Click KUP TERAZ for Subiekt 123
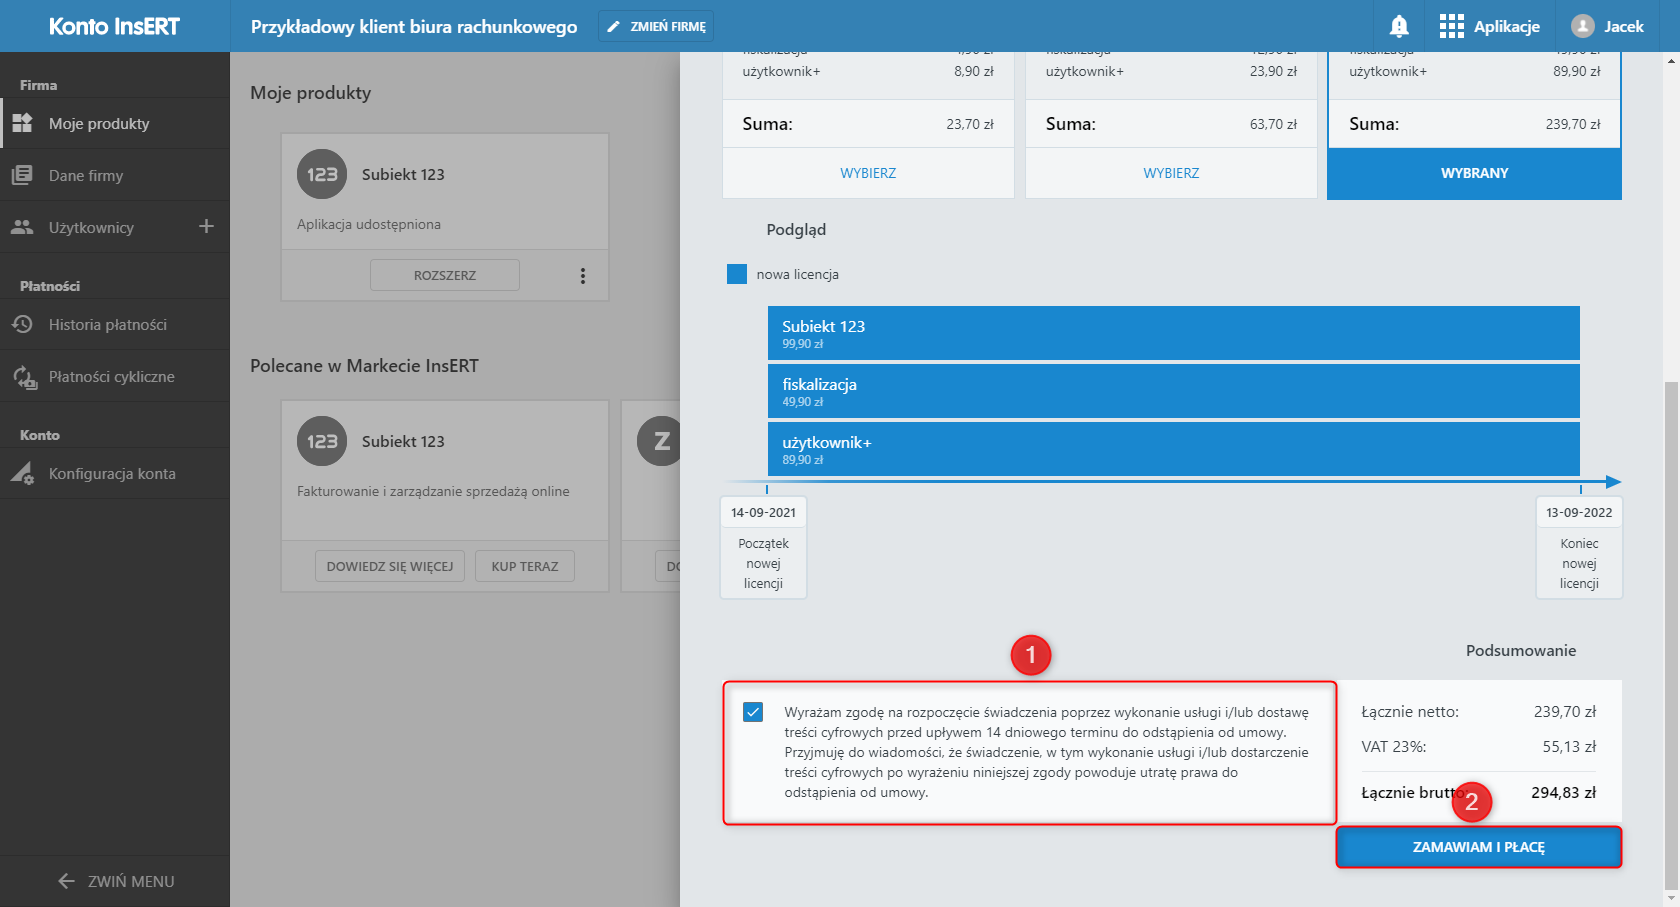This screenshot has width=1680, height=907. [525, 566]
